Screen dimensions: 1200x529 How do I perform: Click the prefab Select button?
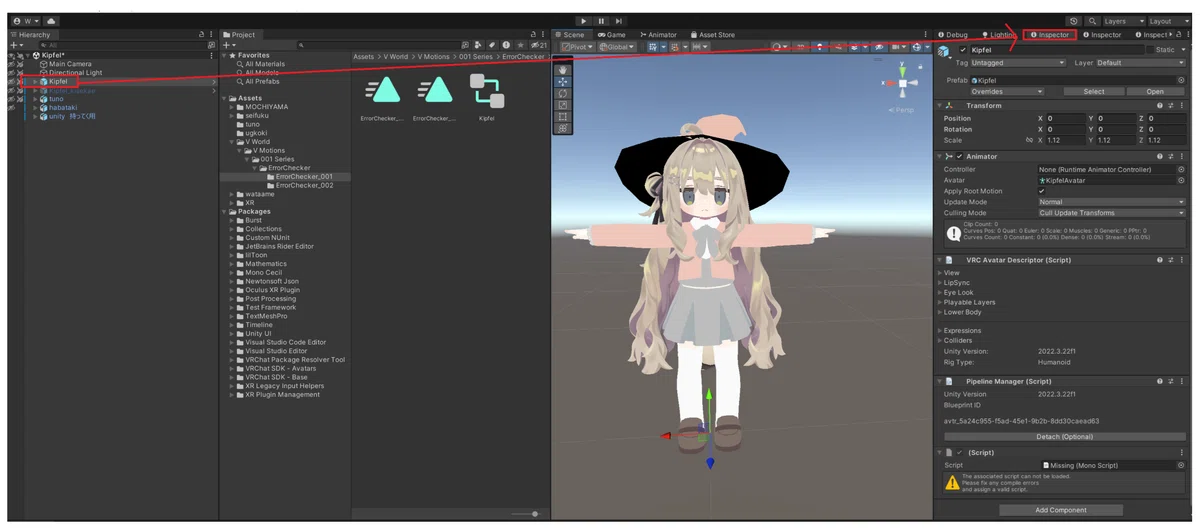1094,91
